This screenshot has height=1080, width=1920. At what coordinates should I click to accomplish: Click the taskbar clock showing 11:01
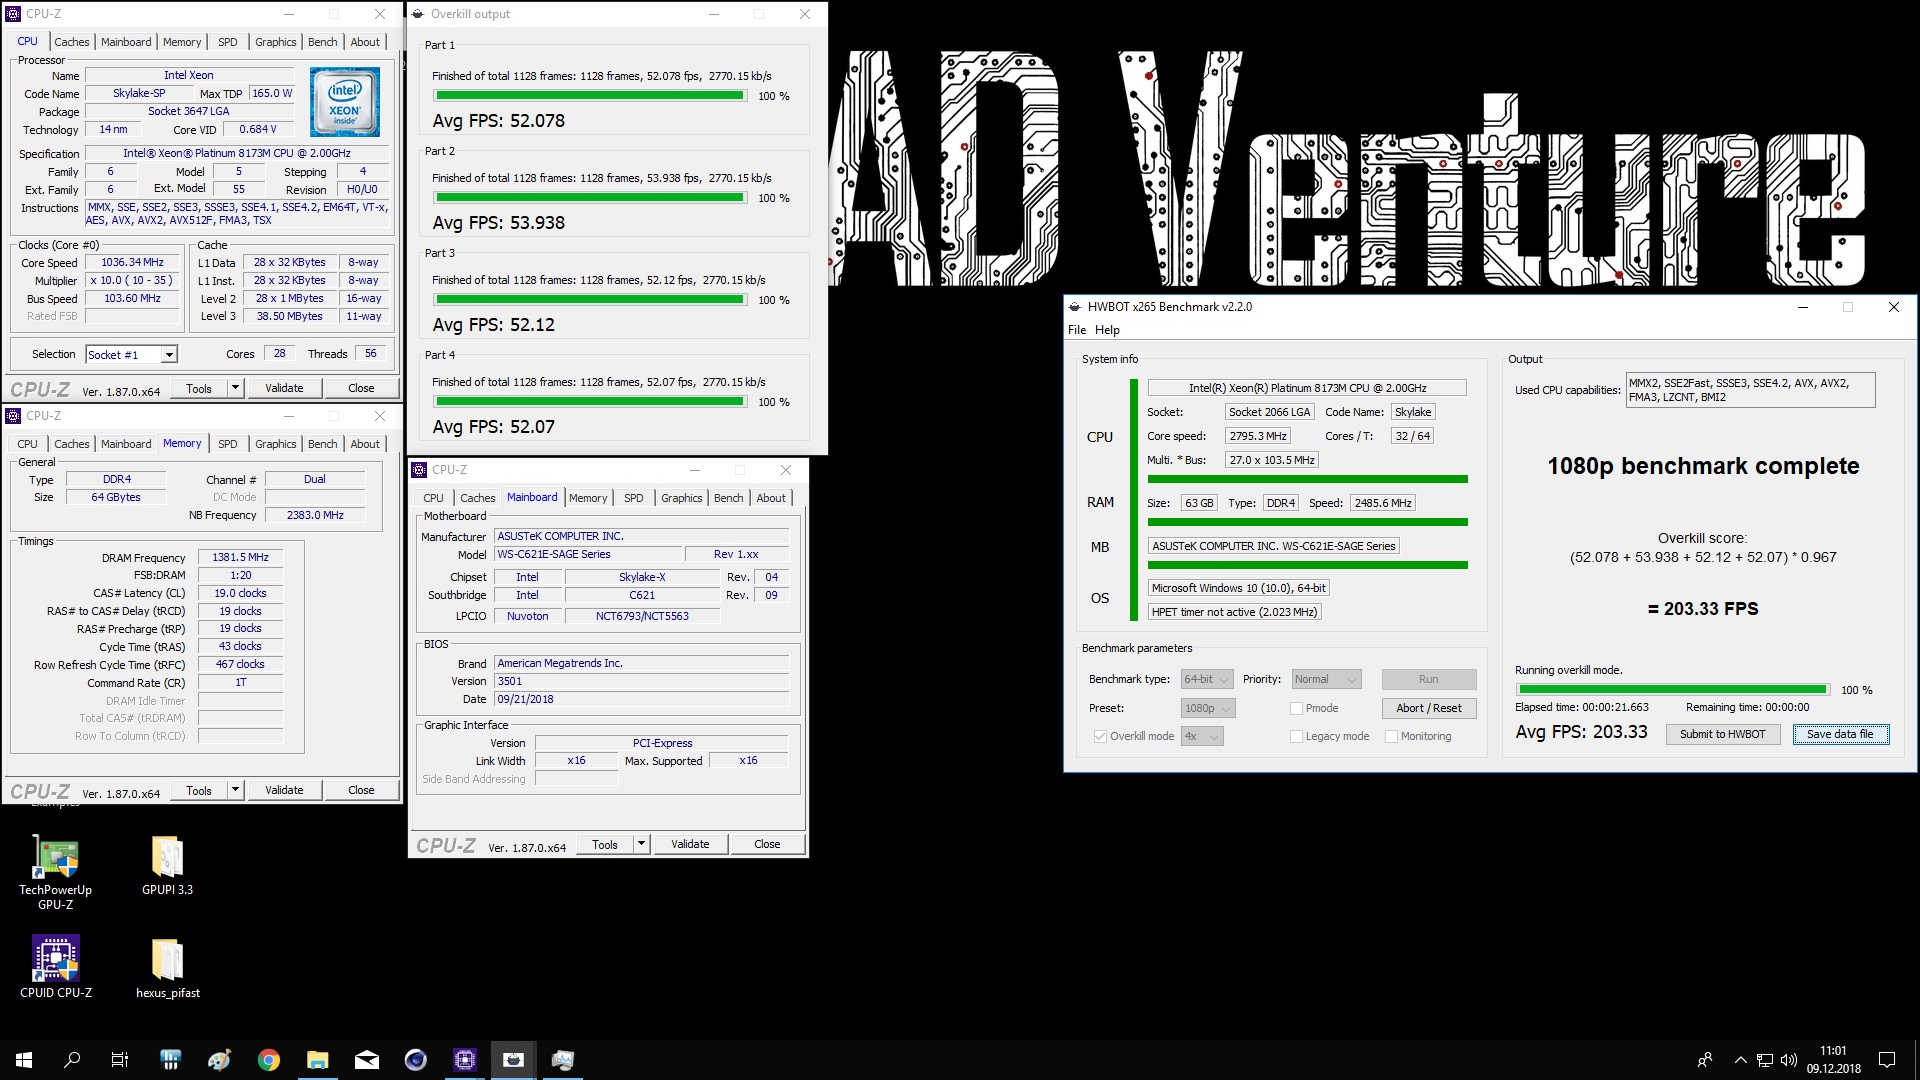[1833, 1060]
